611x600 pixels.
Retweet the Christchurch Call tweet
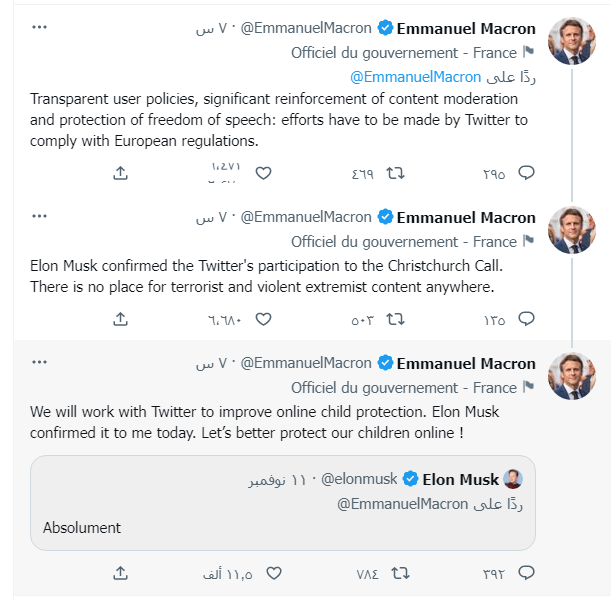tap(395, 320)
